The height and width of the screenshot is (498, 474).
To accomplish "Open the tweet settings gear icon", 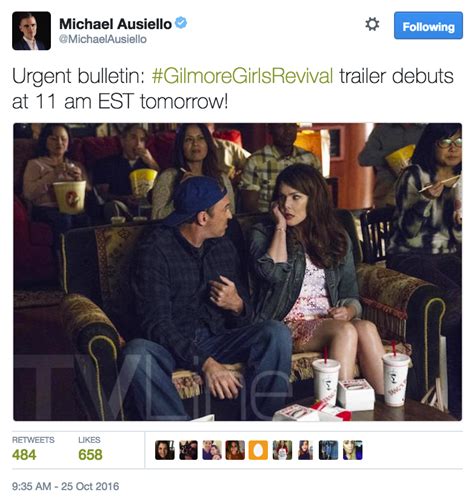I will click(x=372, y=25).
